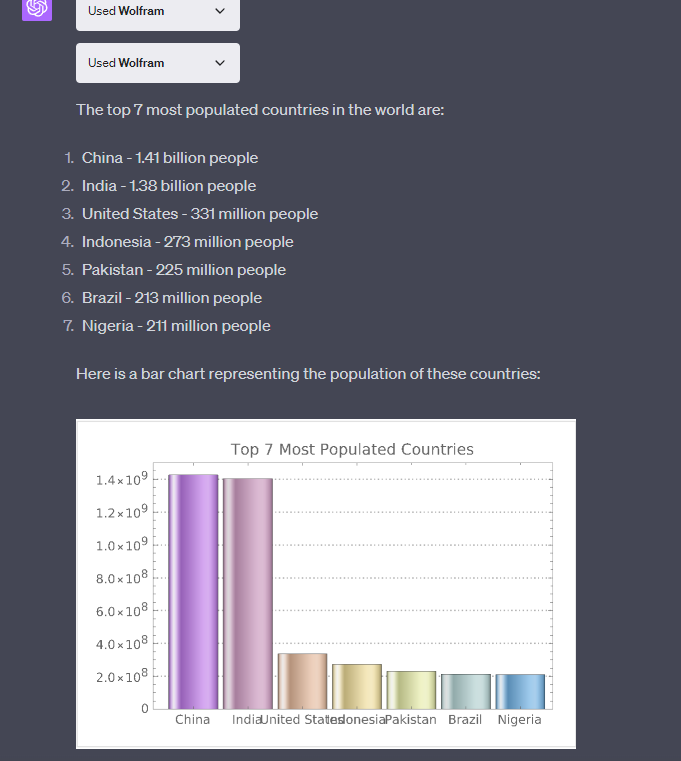Click the list item China - 1.41 billion people
681x761 pixels.
point(169,158)
